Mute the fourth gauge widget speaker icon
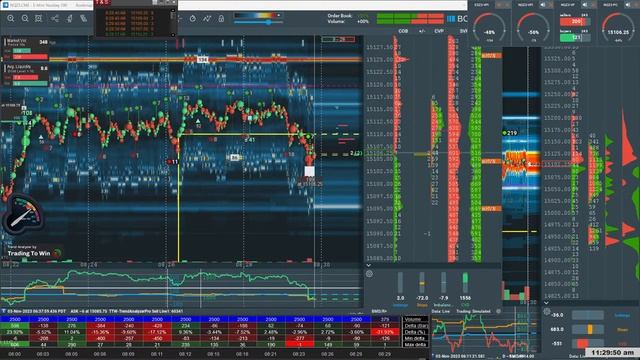 tap(628, 4)
